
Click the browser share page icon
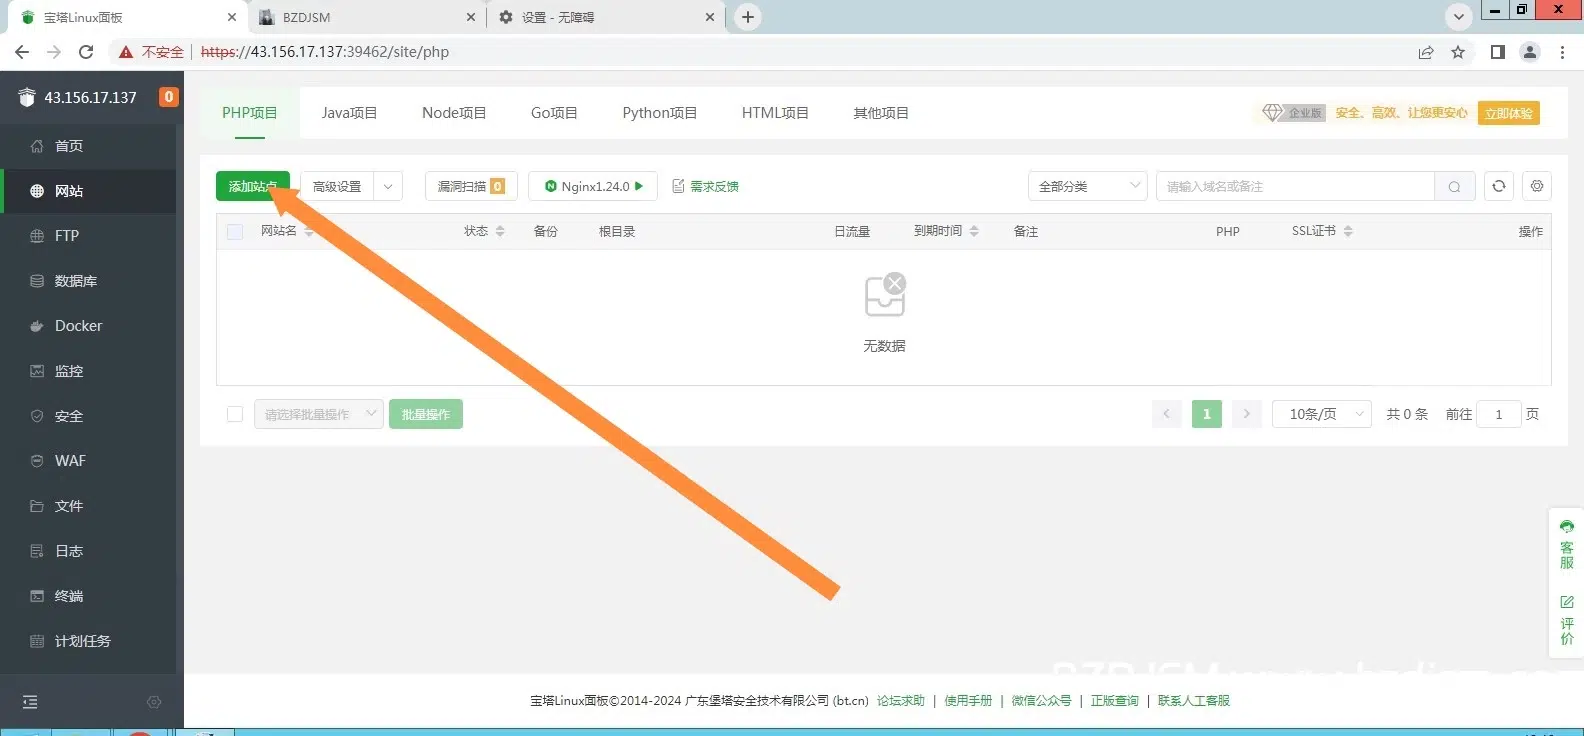pos(1426,52)
